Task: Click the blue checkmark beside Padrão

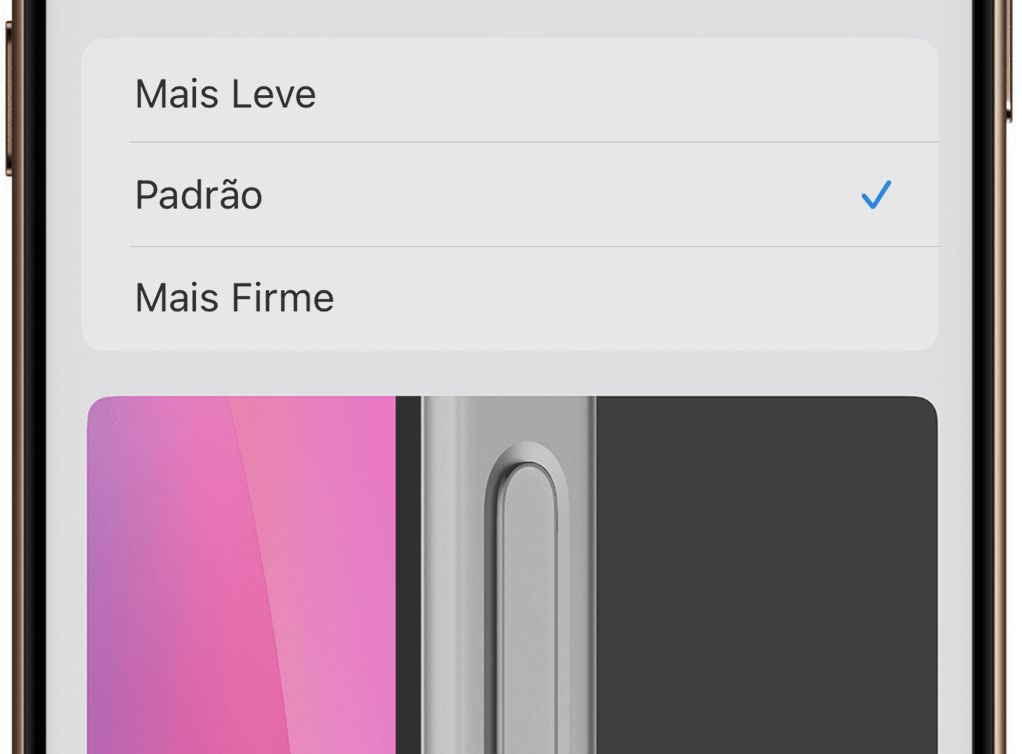Action: [x=876, y=194]
